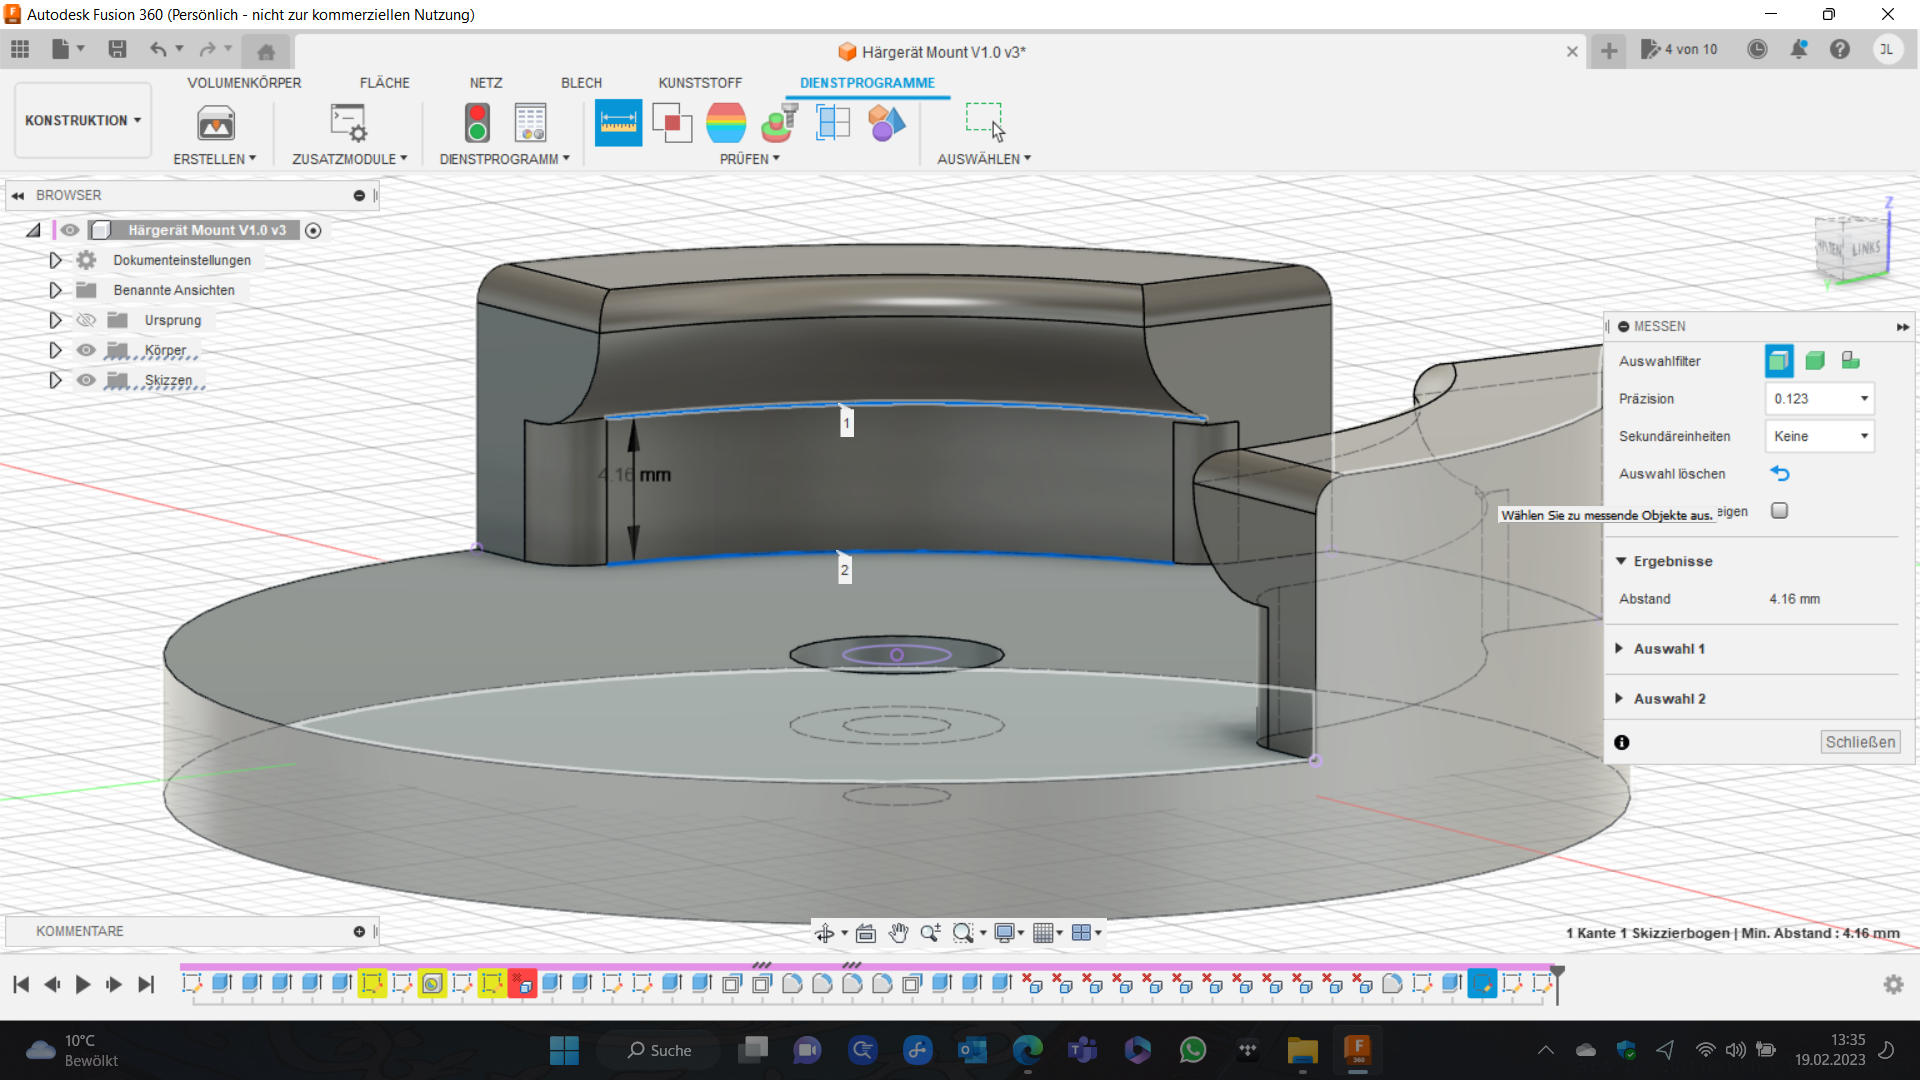Tick the checkbox below Auswahl löschen

(x=1779, y=511)
